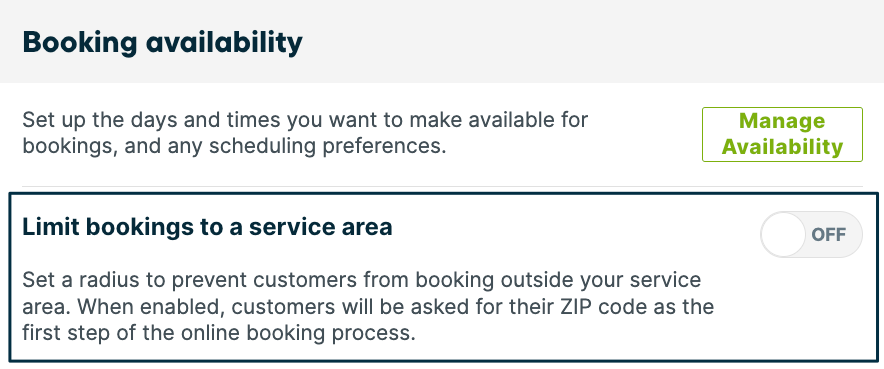Open availability management with the green button

click(782, 134)
